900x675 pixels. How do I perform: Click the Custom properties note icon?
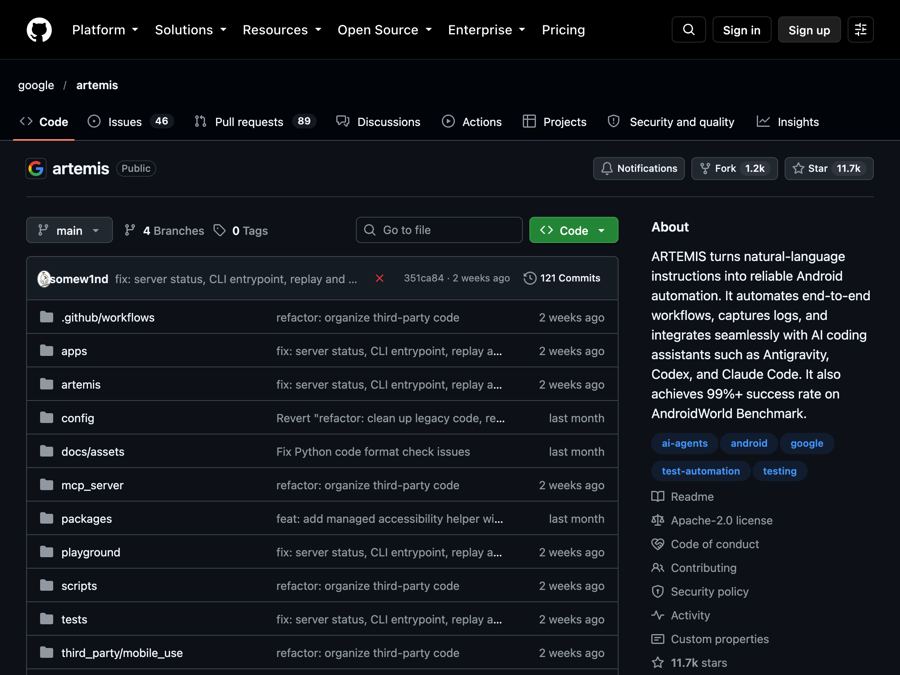658,639
